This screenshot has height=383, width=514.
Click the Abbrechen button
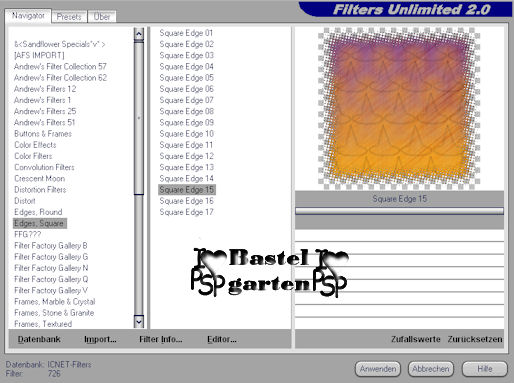[431, 369]
